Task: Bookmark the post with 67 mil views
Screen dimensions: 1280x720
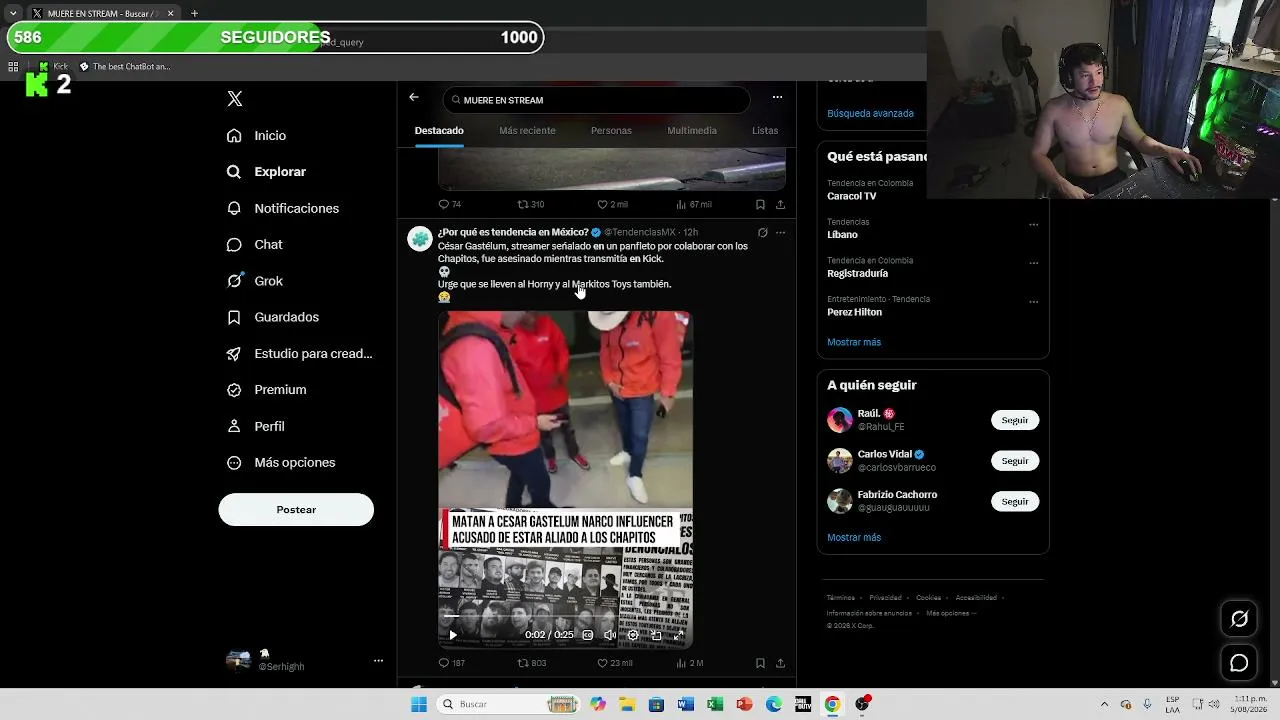Action: click(760, 204)
